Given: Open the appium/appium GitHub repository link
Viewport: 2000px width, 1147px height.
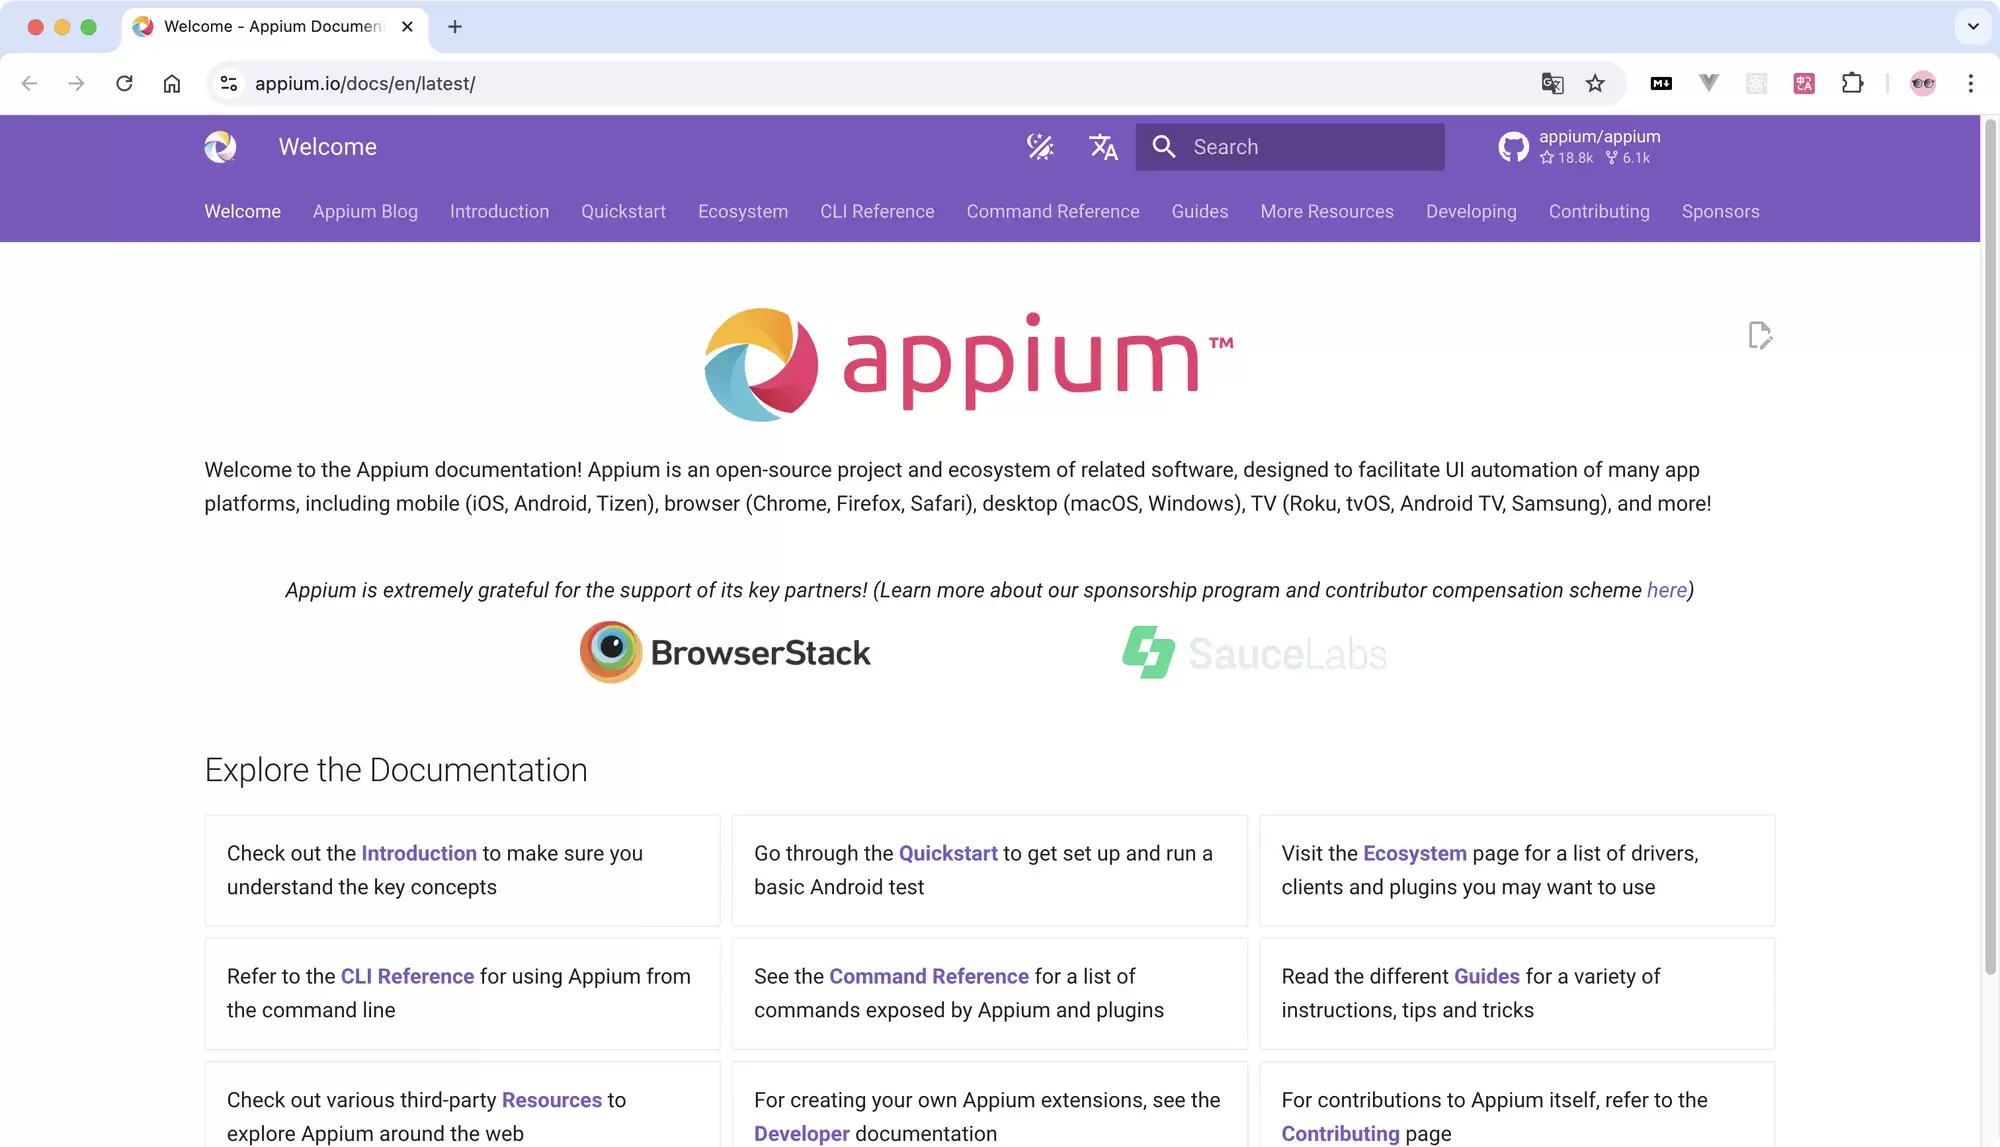Looking at the screenshot, I should (x=1580, y=147).
